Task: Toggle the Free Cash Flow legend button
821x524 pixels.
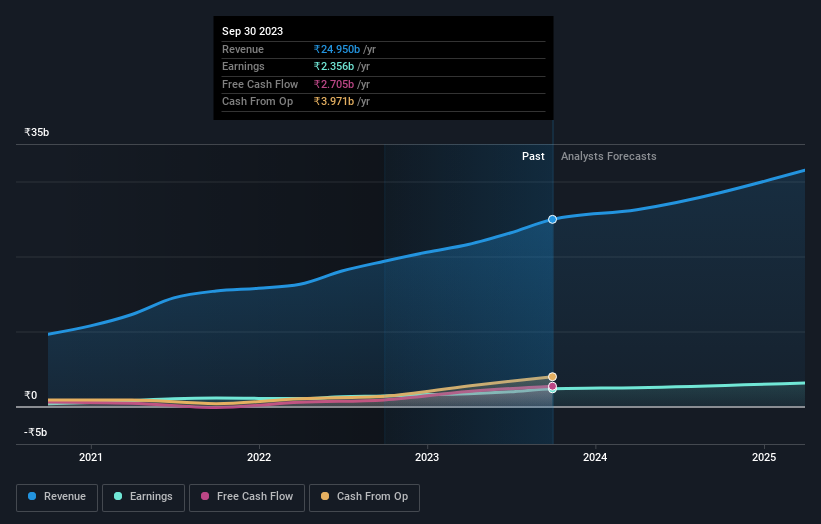Action: [247, 497]
